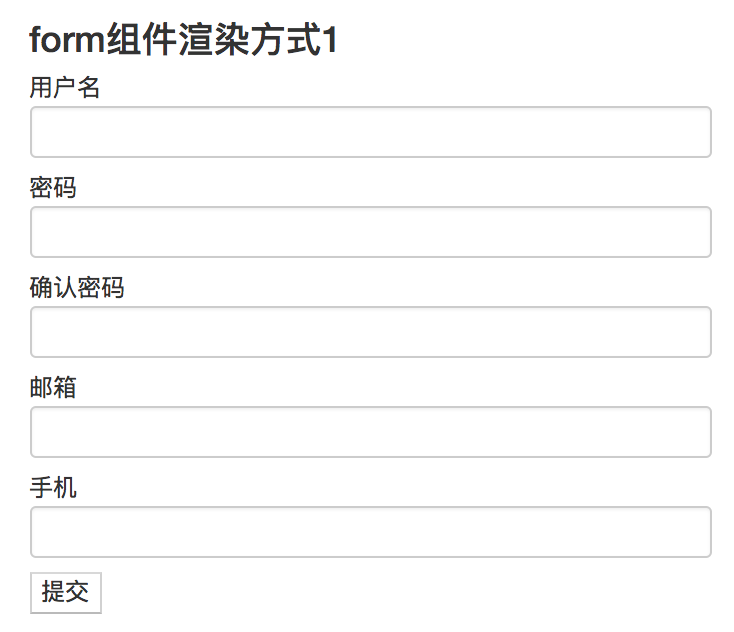Image resolution: width=734 pixels, height=632 pixels.
Task: Place cursor in phone number box
Action: pyautogui.click(x=370, y=532)
